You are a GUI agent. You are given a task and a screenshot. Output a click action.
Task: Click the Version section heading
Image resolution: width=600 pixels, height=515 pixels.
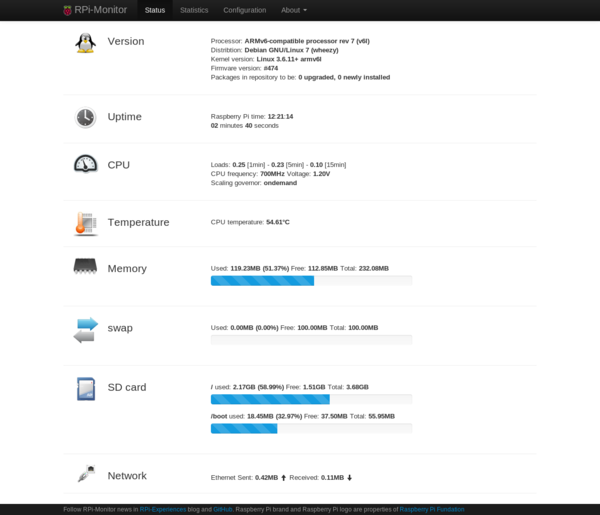point(126,41)
